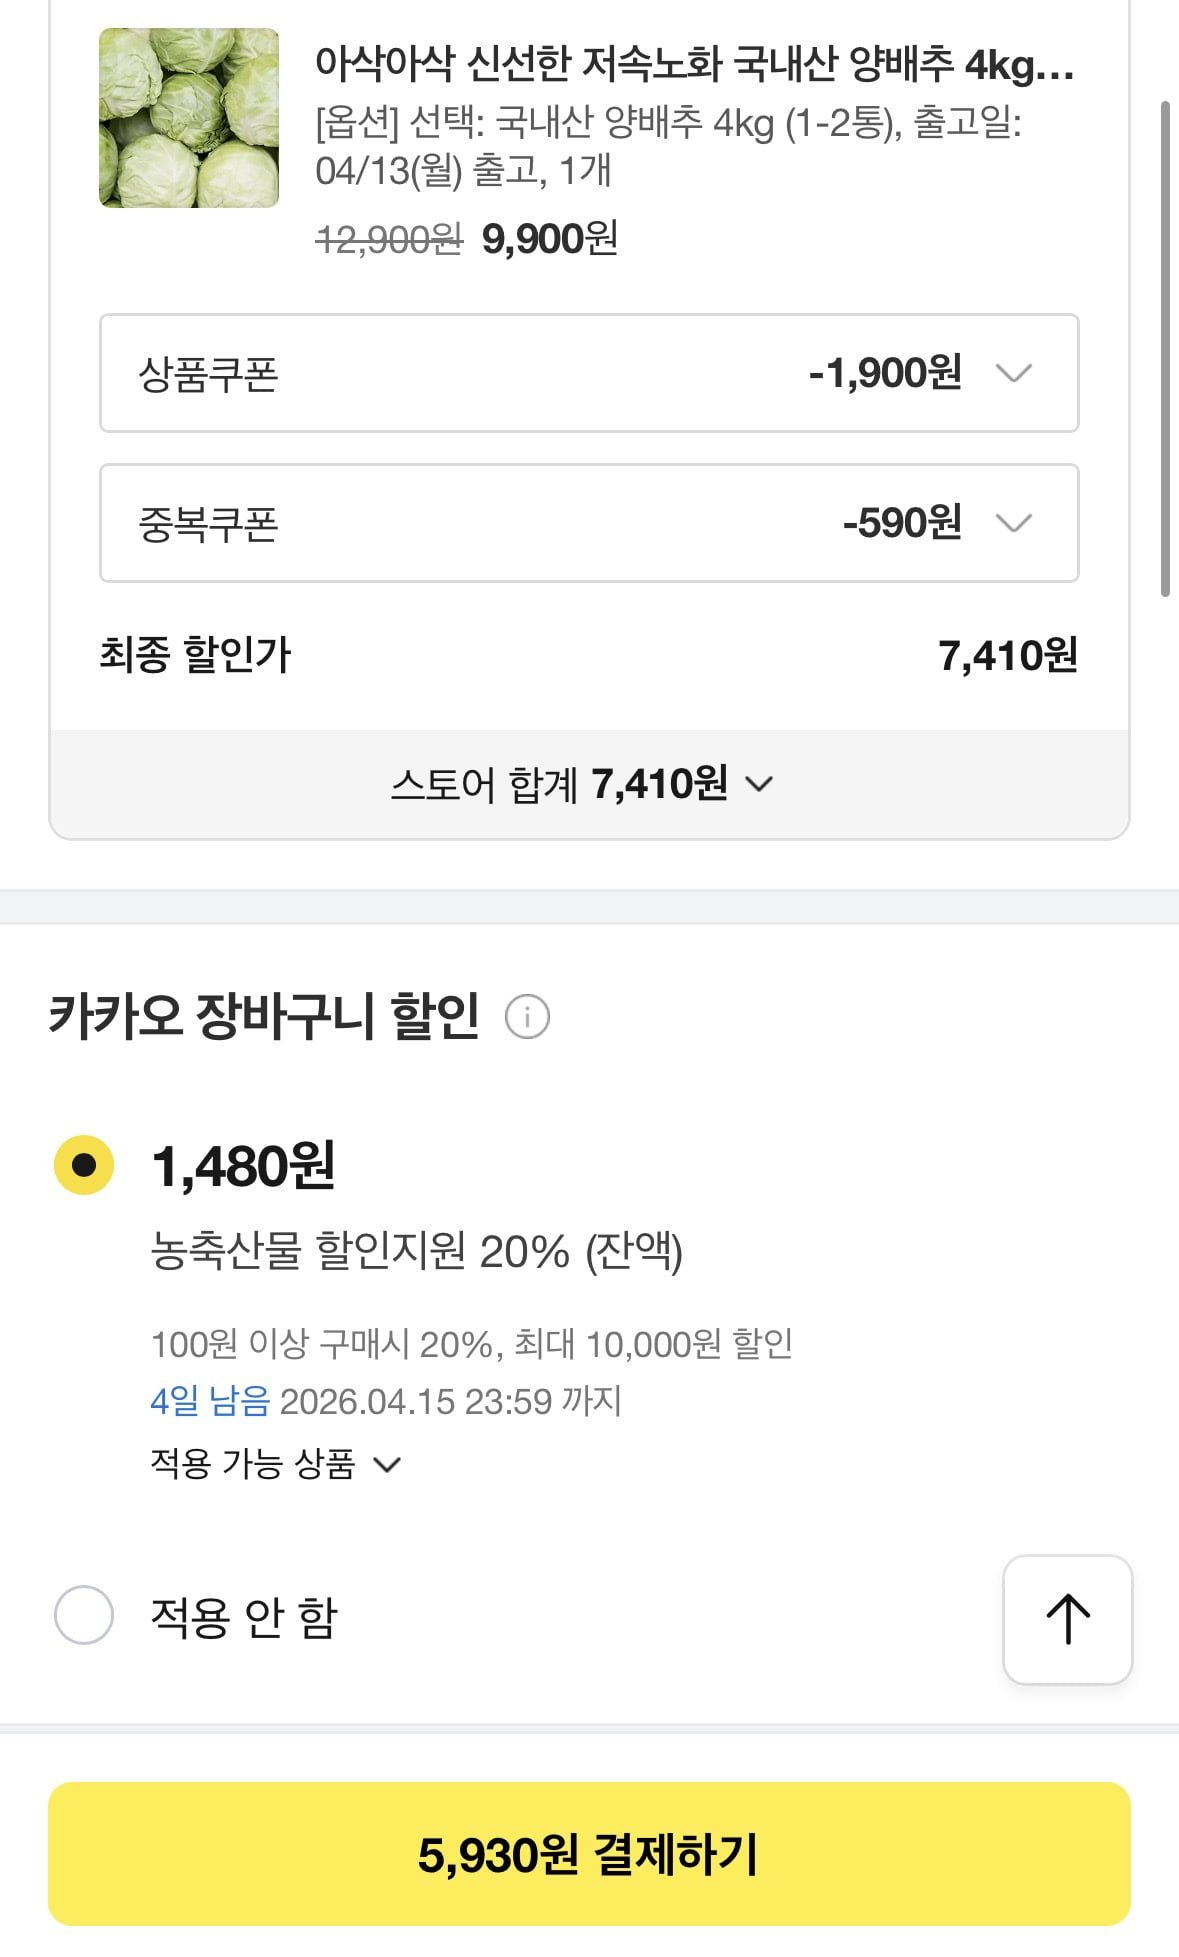Select the 적용 안 함 radio button

(x=84, y=1615)
